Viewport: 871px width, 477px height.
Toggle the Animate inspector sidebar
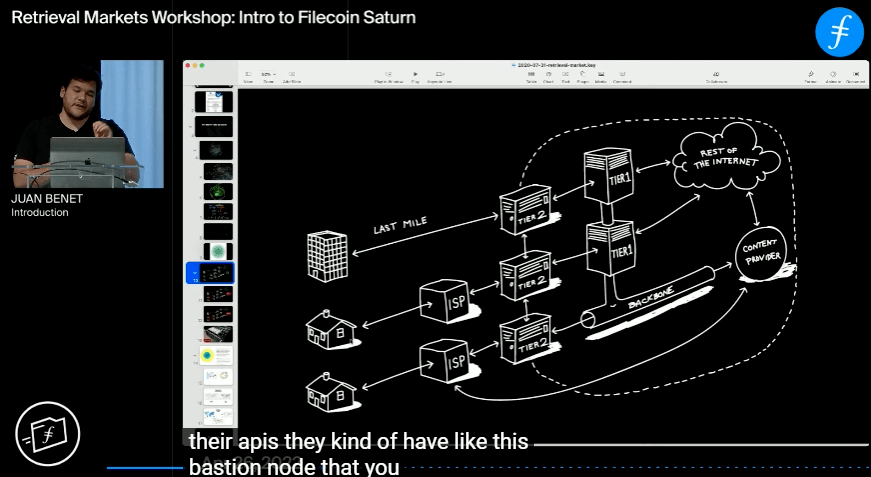tap(832, 75)
